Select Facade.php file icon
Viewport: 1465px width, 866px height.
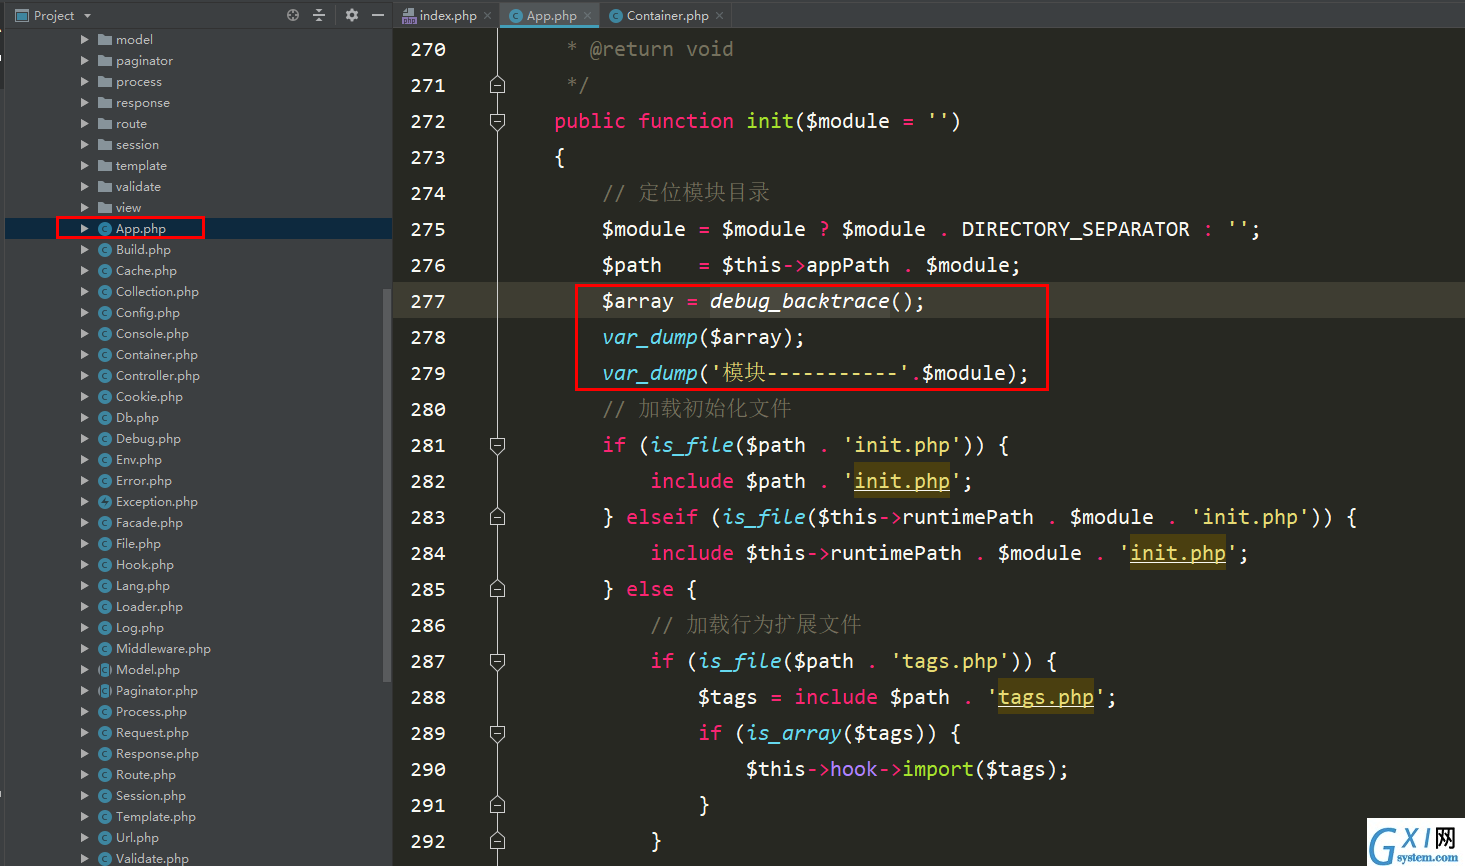[x=105, y=523]
